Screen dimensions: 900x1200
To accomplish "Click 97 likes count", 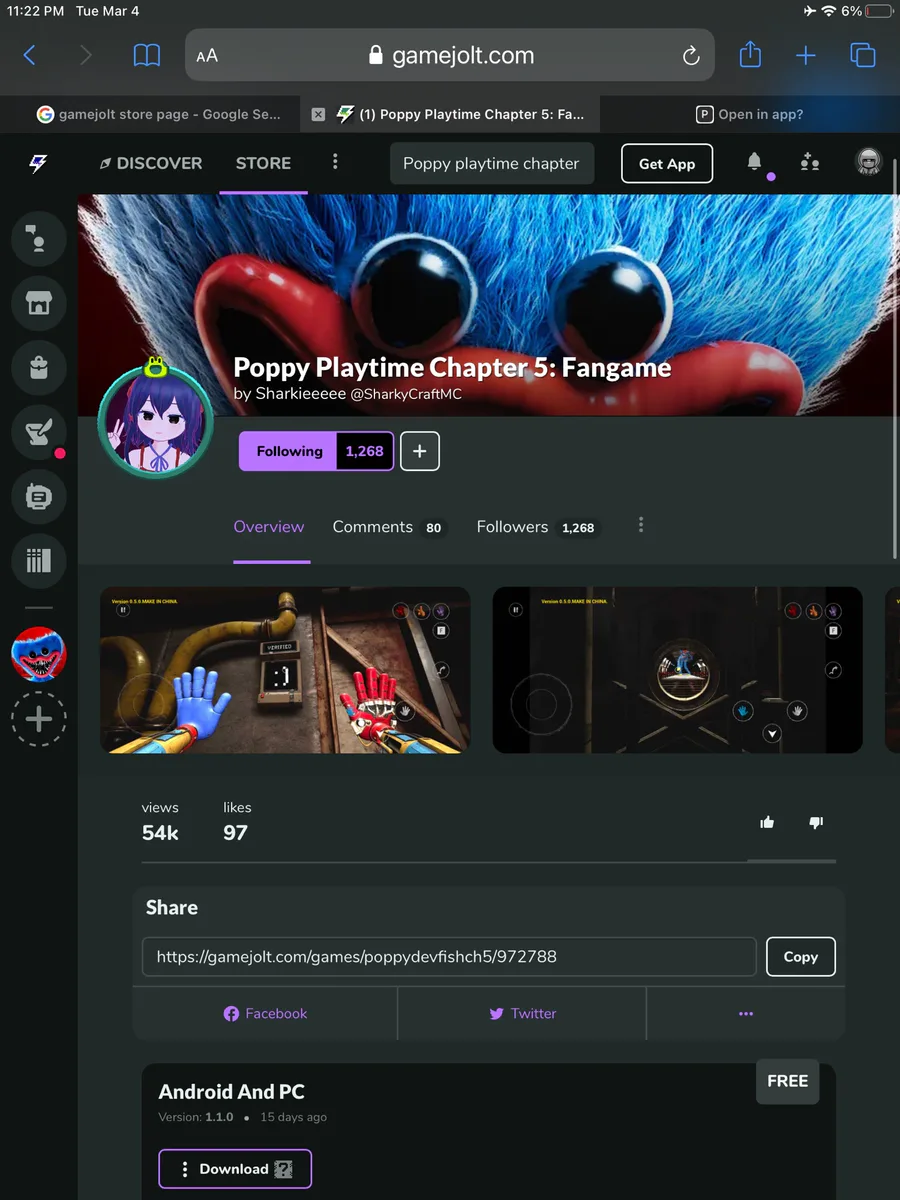I will [x=235, y=833].
